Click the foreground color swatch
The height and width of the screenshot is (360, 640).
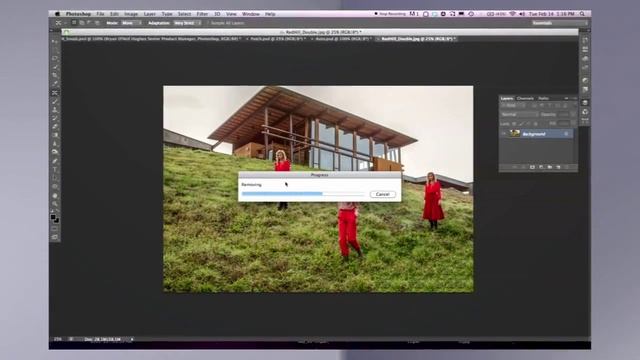[x=53, y=218]
